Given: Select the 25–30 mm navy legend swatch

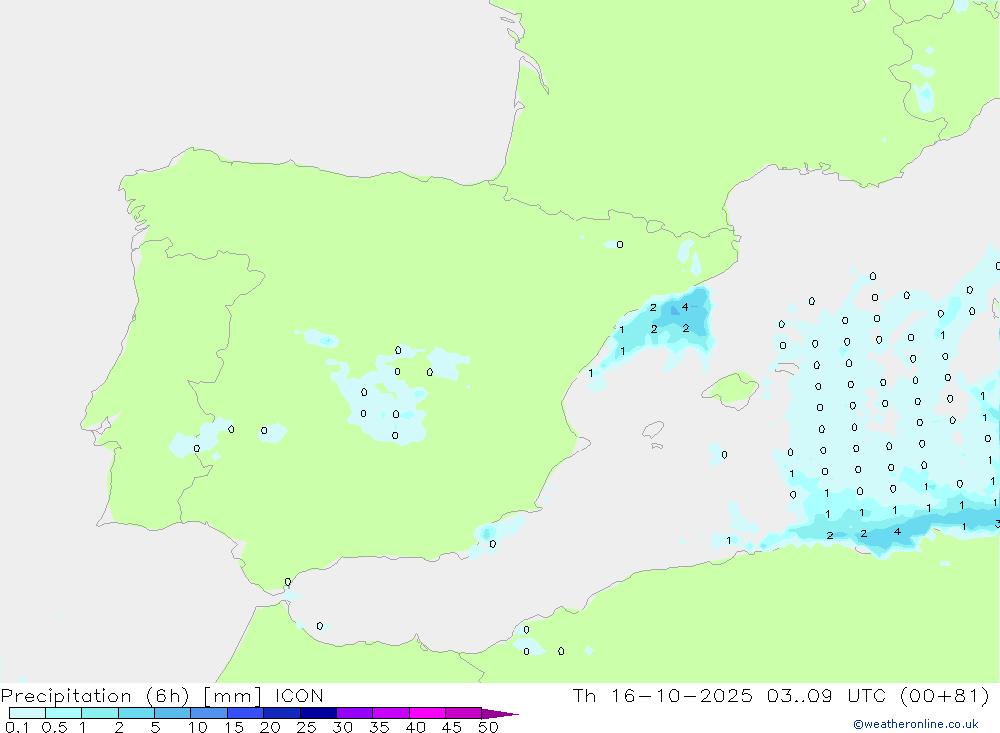Looking at the screenshot, I should (x=318, y=713).
